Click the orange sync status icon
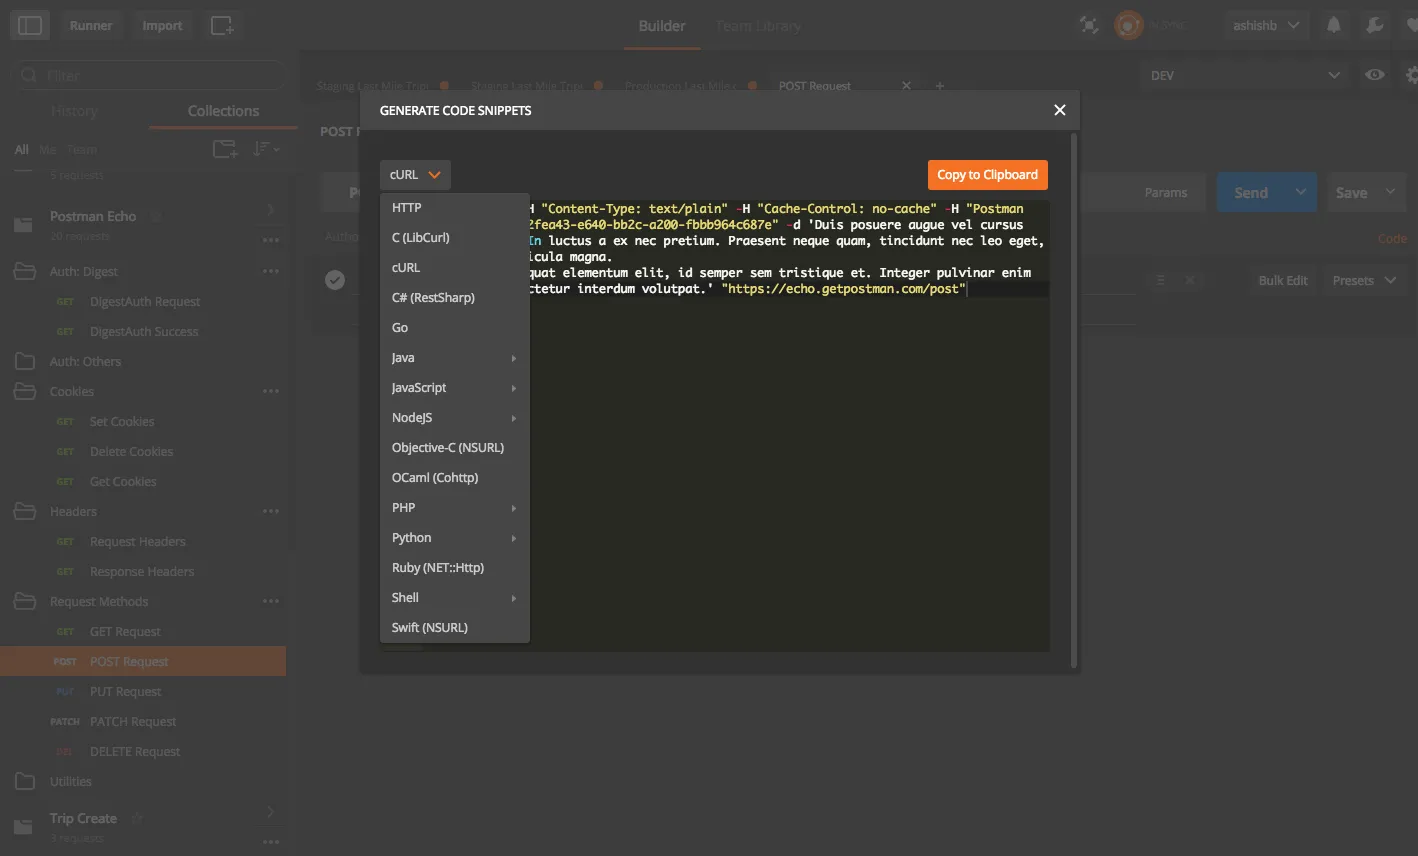 point(1129,26)
